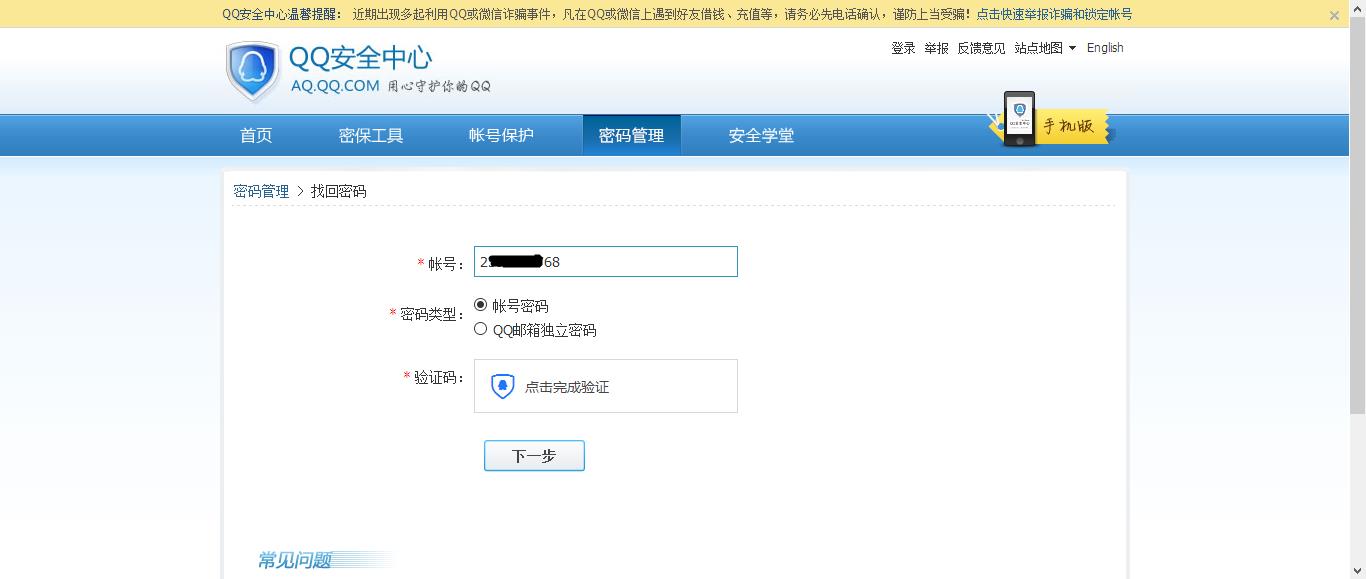
Task: Open the 安全学堂 nav tab
Action: pos(761,135)
